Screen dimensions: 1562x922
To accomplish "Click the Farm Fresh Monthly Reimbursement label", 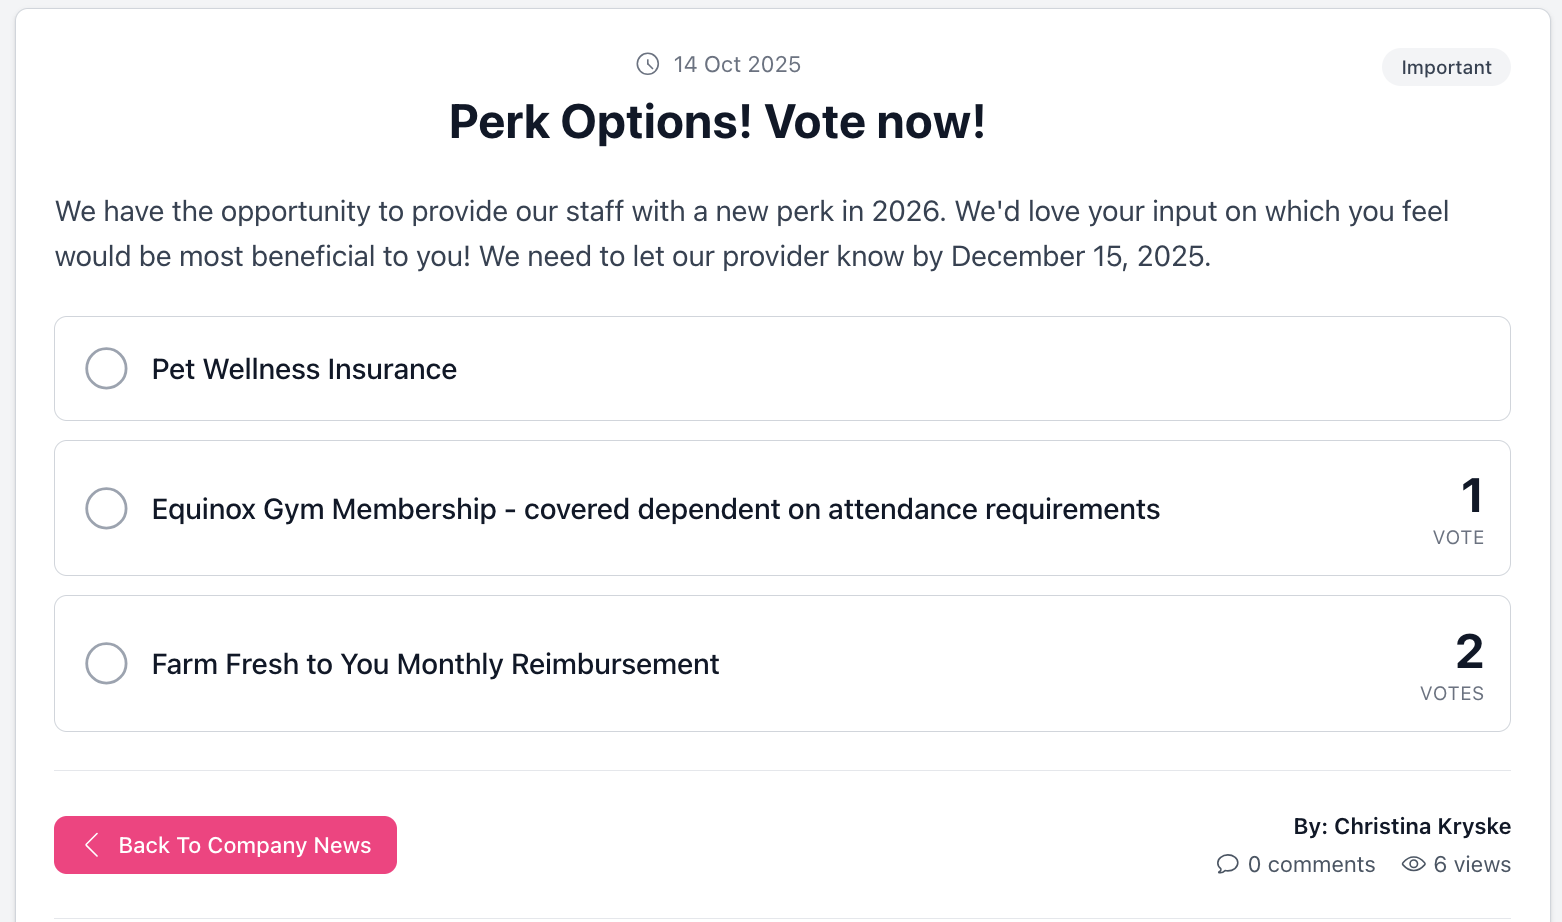I will coord(435,664).
